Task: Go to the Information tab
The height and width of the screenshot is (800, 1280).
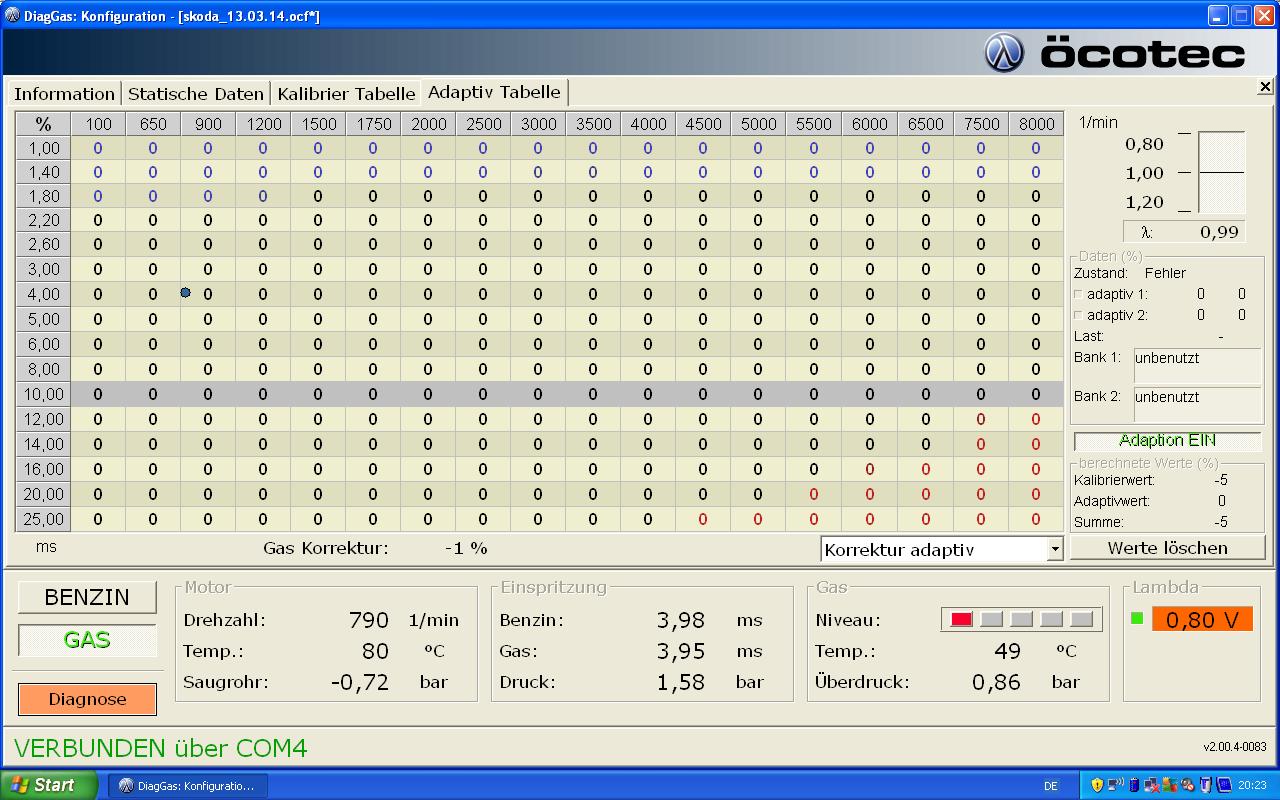Action: pos(64,94)
